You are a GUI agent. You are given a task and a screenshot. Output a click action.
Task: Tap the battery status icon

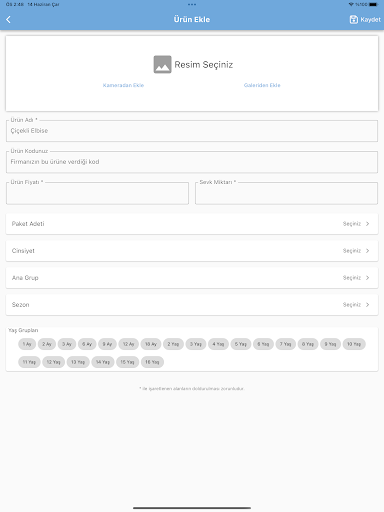pos(374,4)
